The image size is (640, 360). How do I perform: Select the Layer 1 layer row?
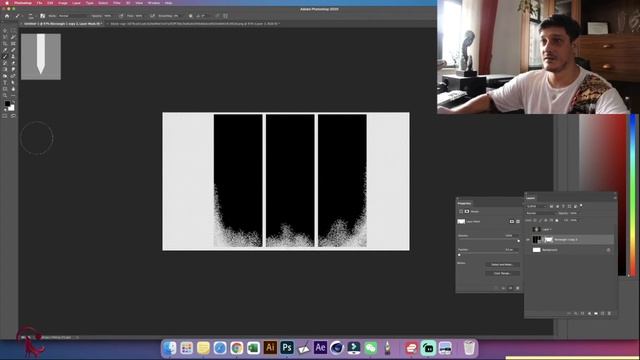point(570,229)
